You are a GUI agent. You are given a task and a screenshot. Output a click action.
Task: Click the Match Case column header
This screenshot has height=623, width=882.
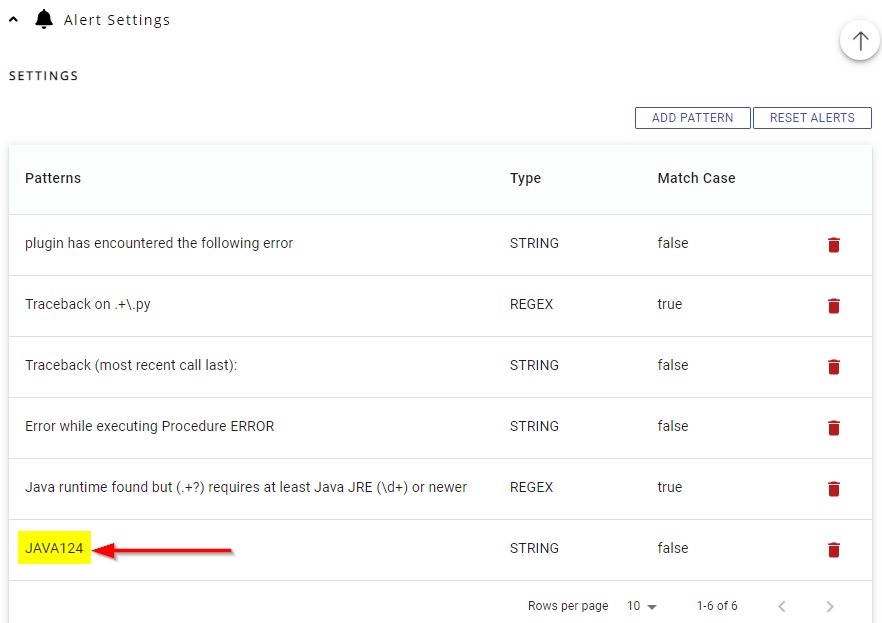696,178
